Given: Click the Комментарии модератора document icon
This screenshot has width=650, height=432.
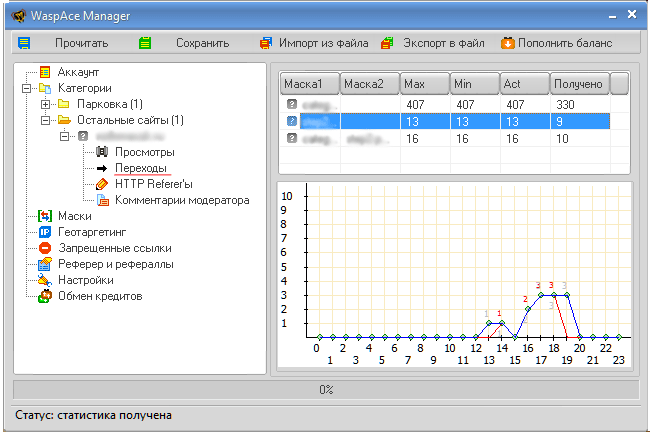Looking at the screenshot, I should tap(102, 200).
